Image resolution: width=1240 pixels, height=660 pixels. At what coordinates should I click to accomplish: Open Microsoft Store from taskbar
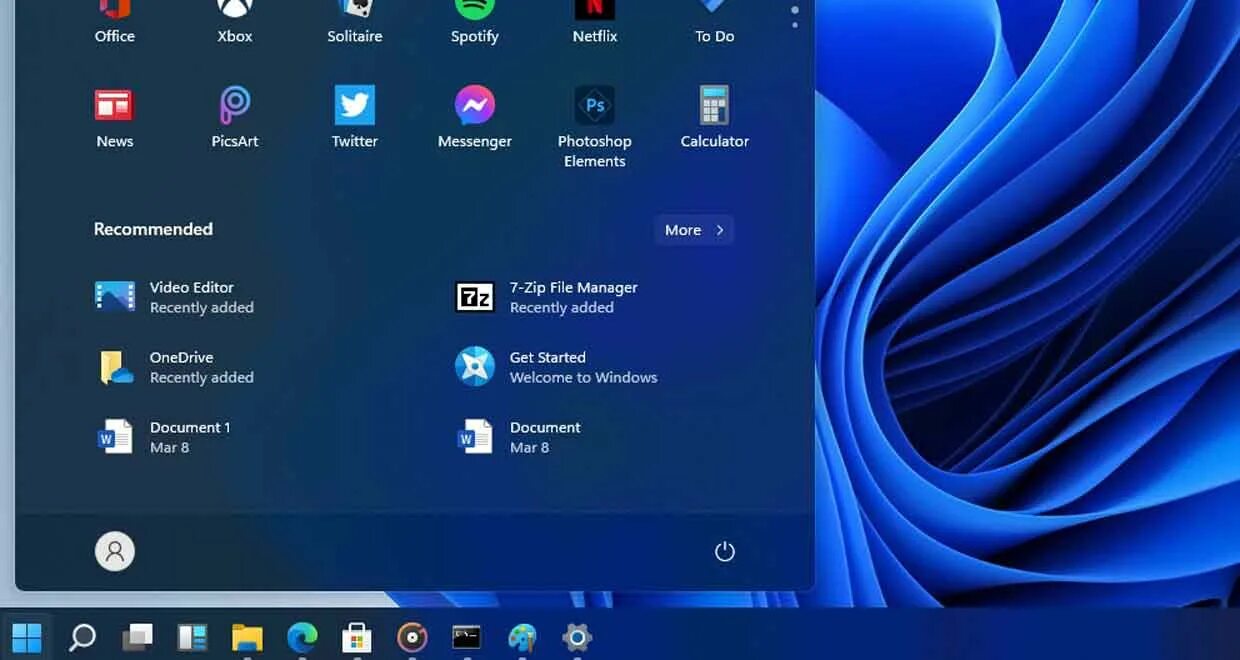(357, 636)
